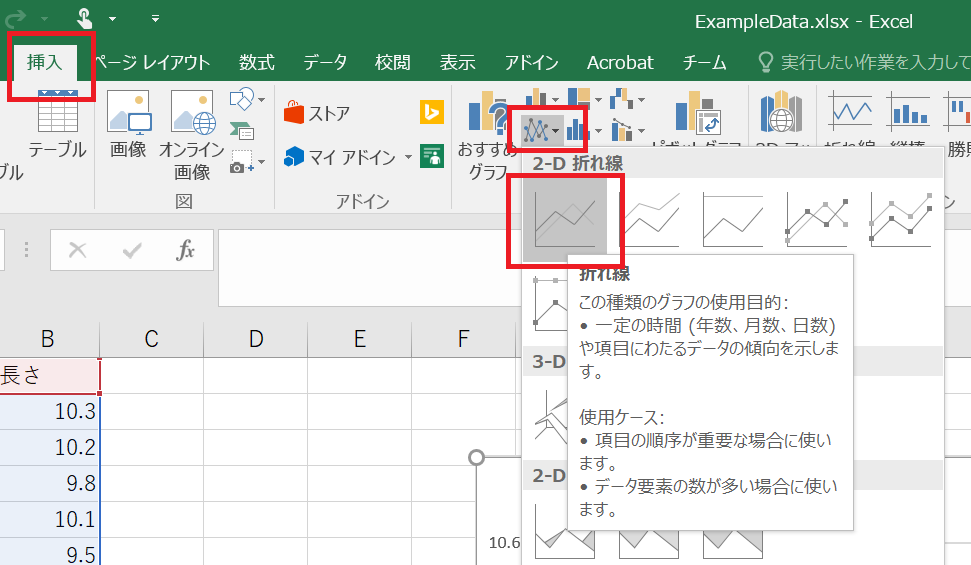Switch to 数式 (Formulas) tab
The width and height of the screenshot is (971, 565).
coord(257,62)
